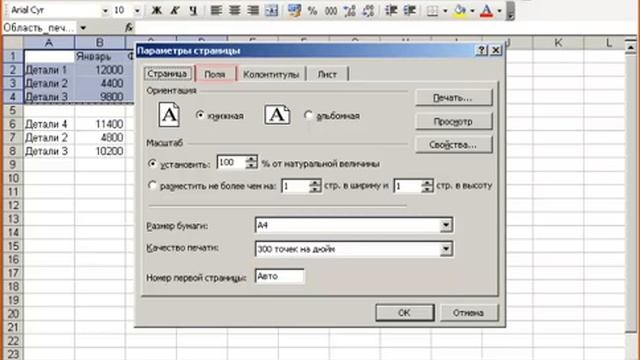This screenshot has height=360, width=640.
Task: Click Номер первой страницы field
Action: coord(280,276)
